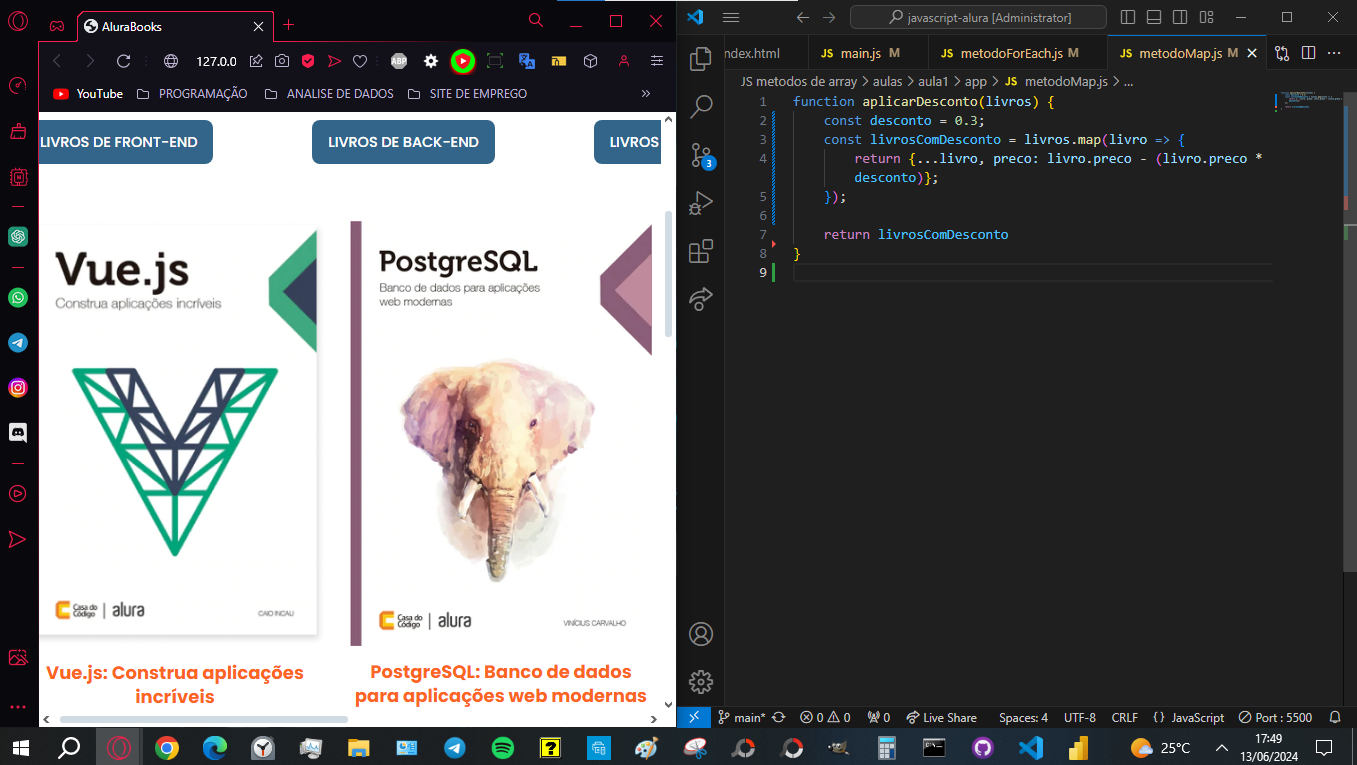Open the Extensions view in VS Code
The width and height of the screenshot is (1357, 765).
(x=701, y=250)
